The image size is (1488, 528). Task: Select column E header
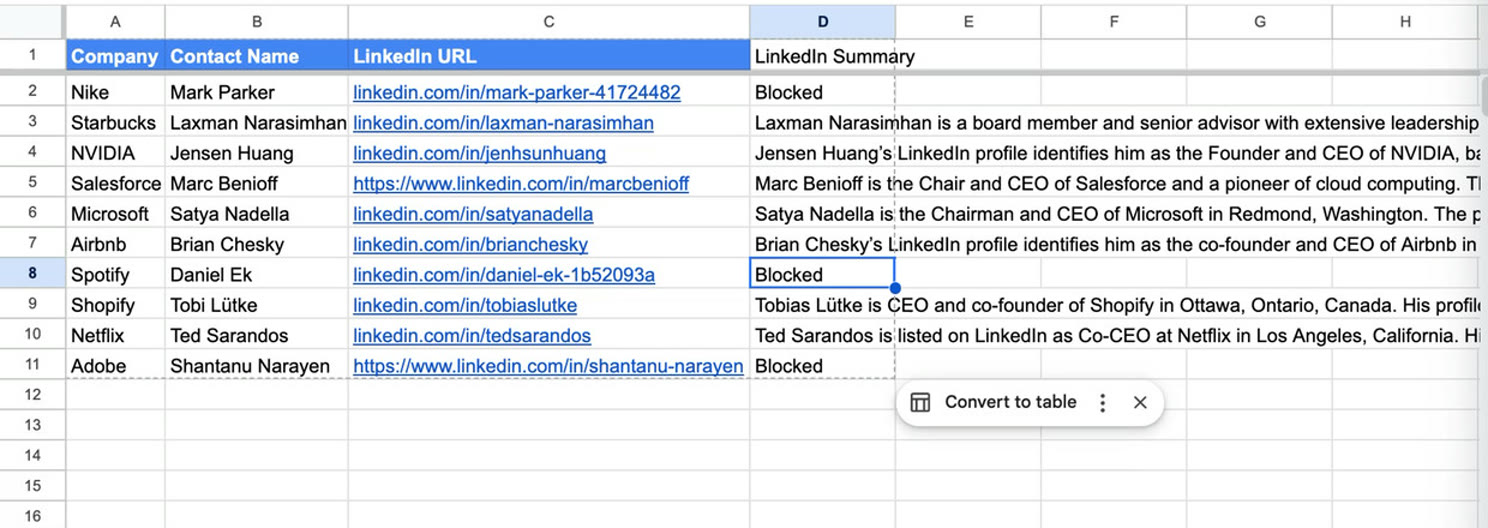[968, 21]
